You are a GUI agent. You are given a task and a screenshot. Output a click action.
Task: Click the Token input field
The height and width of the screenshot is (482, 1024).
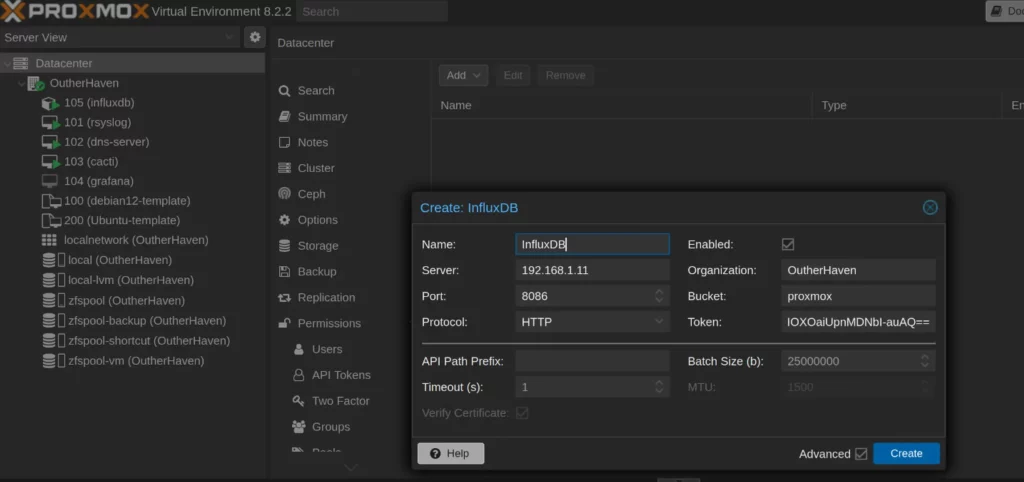pos(858,322)
